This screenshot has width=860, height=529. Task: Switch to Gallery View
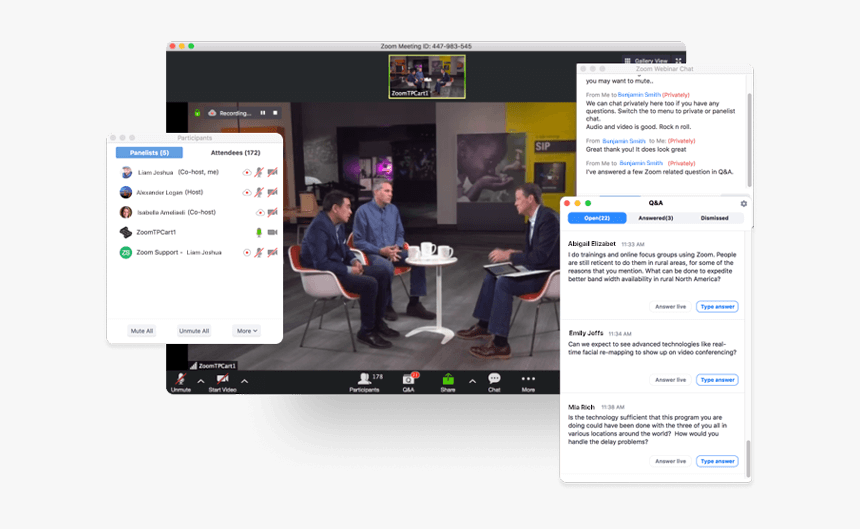(646, 61)
